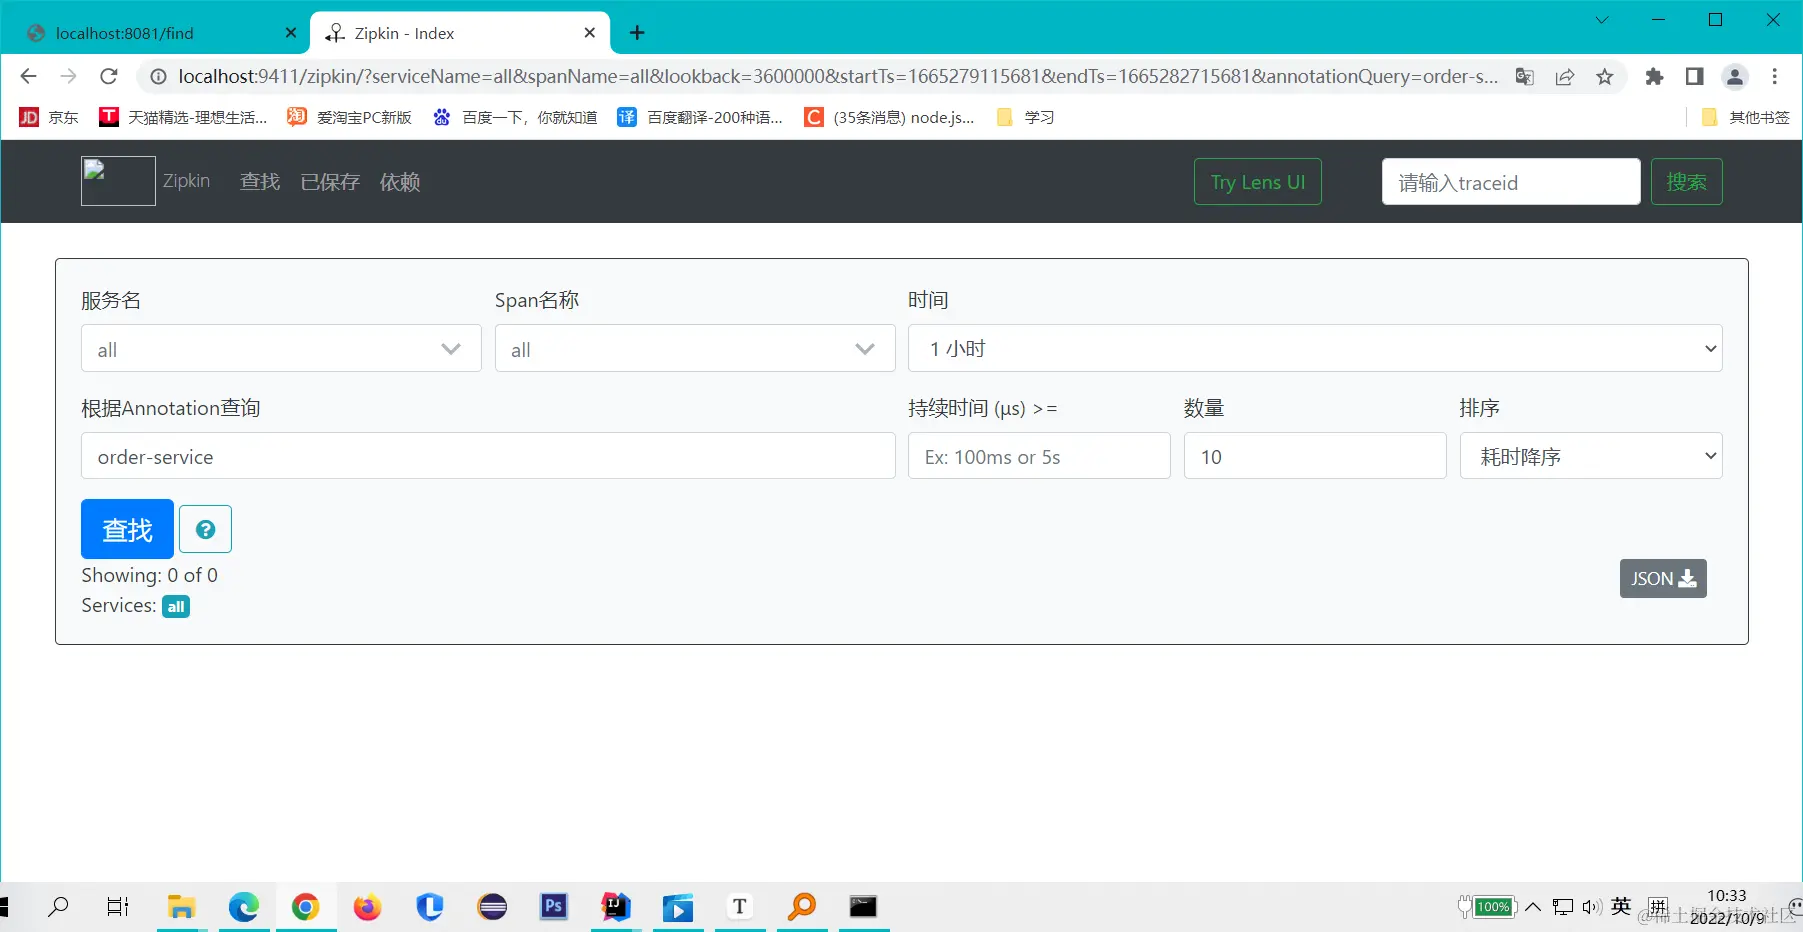Open the extensions puzzle icon

pyautogui.click(x=1654, y=76)
